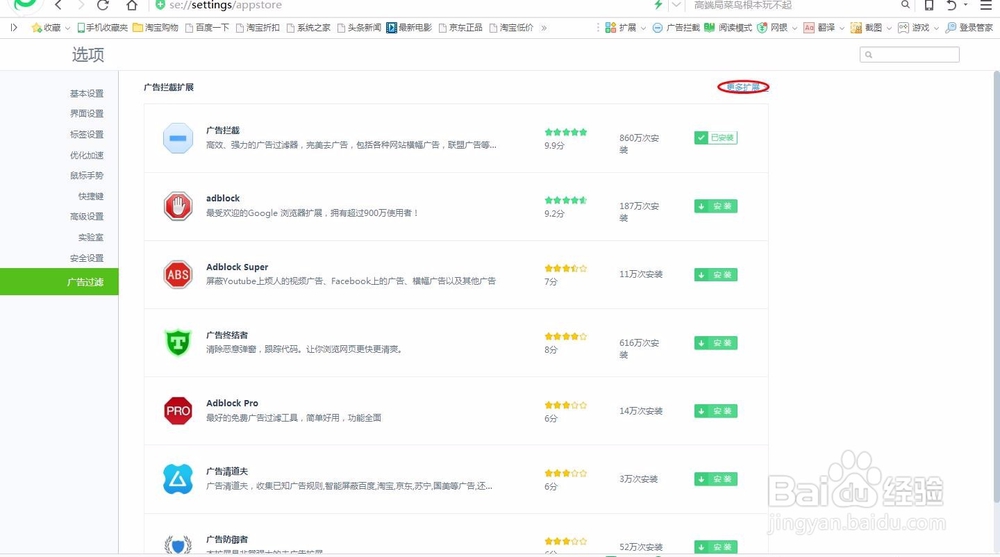1000x557 pixels.
Task: Click the undo closed-tab arrow icon
Action: click(952, 5)
